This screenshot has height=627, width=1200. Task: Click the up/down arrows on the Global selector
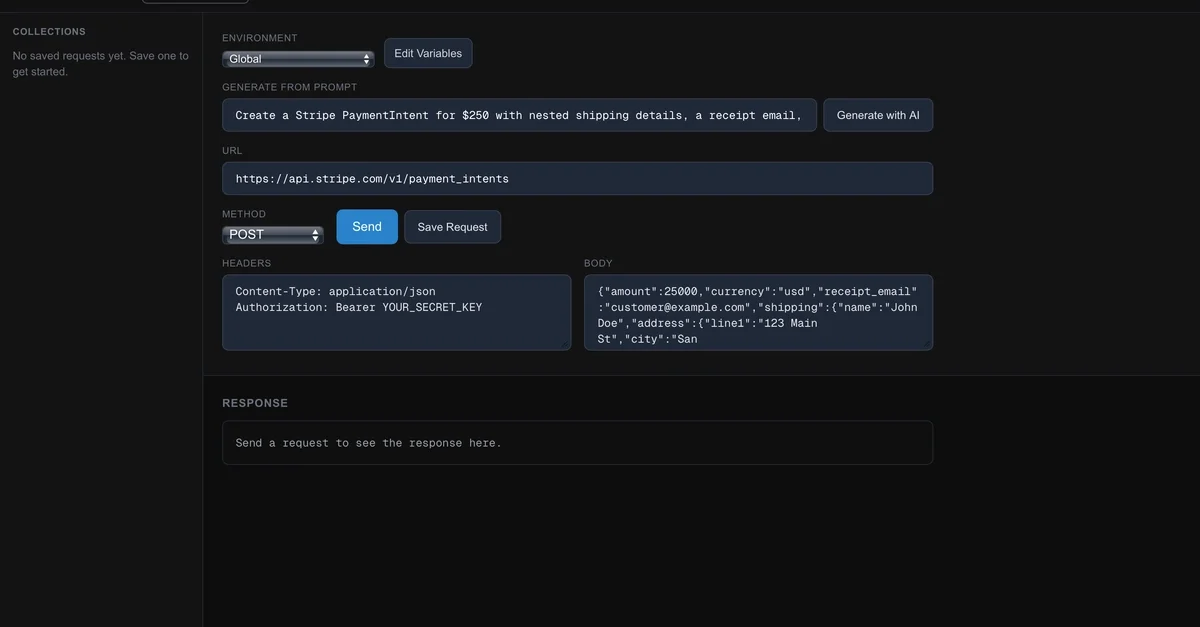tap(367, 59)
